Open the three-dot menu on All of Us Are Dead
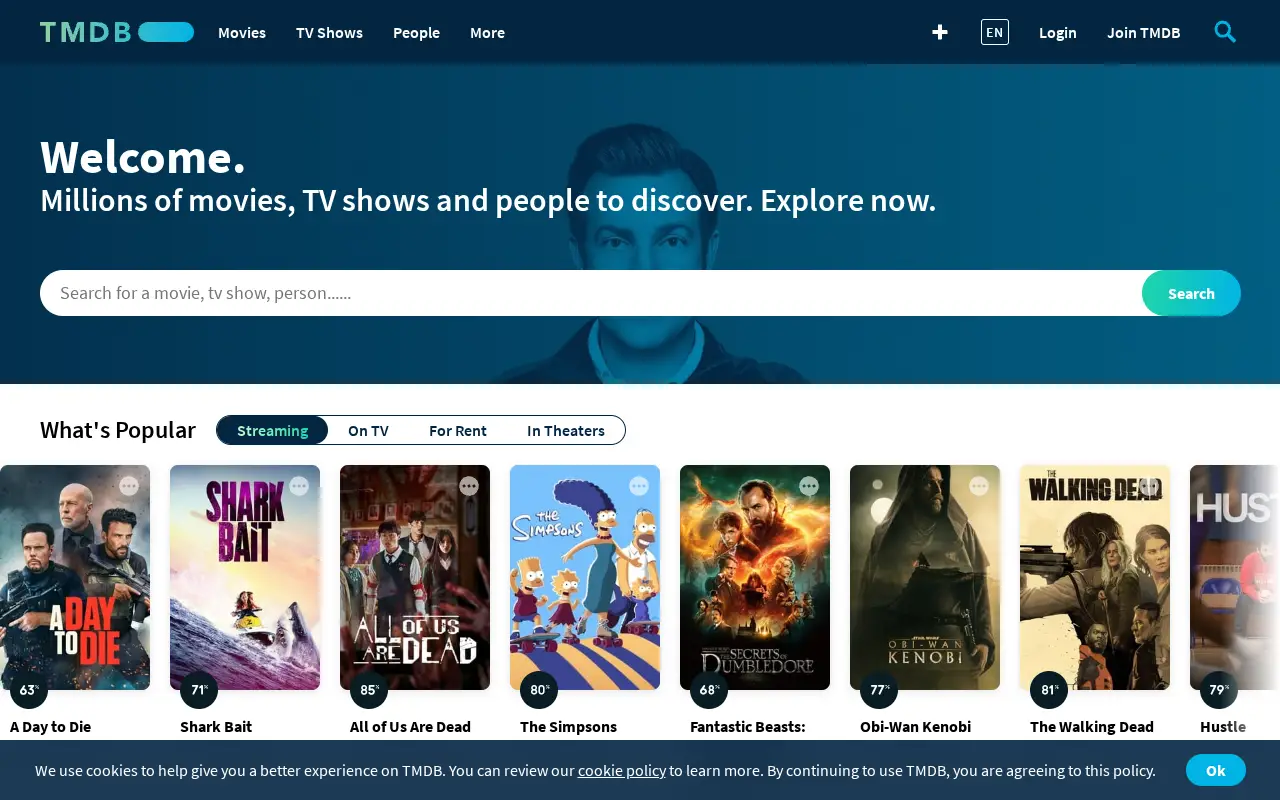 point(469,486)
